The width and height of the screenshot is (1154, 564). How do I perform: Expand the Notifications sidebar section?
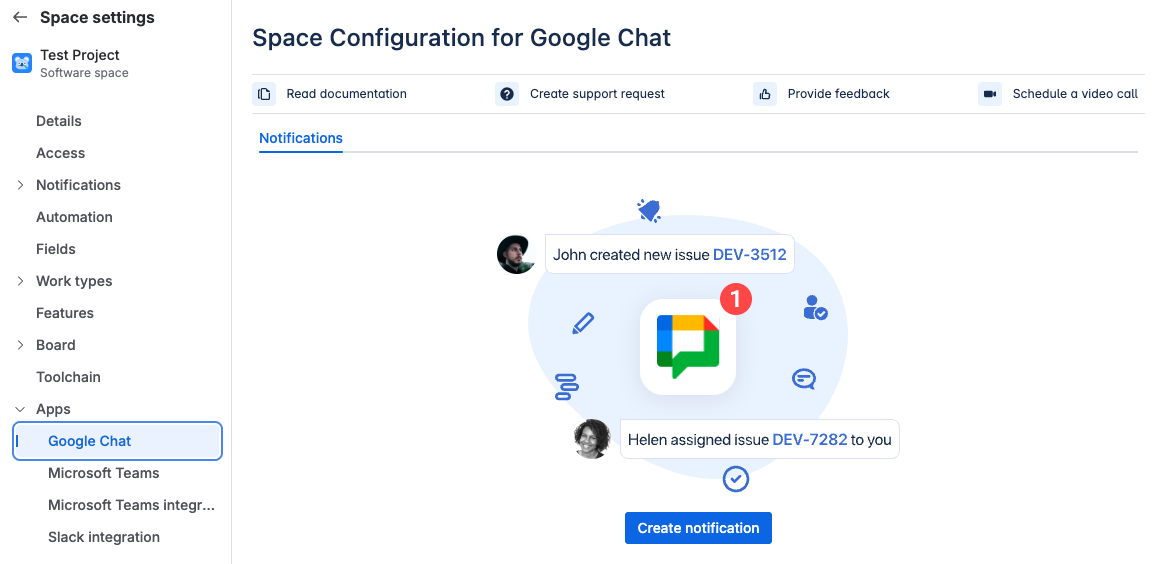coord(21,185)
